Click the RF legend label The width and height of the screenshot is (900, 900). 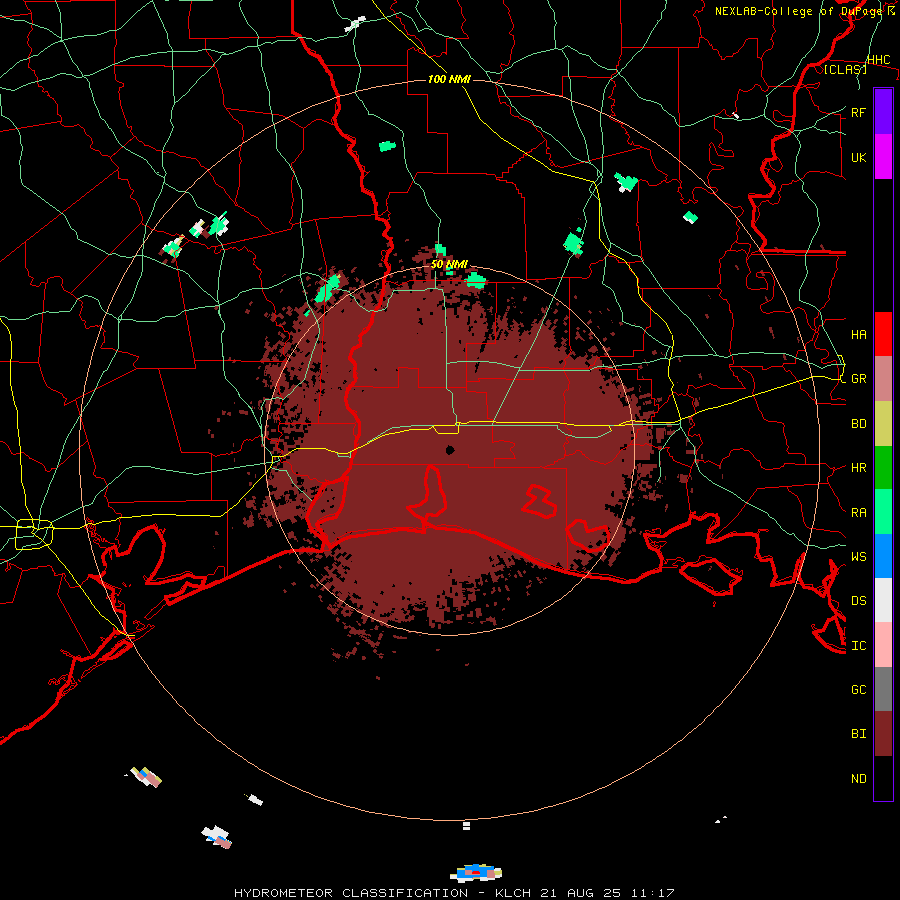click(858, 112)
